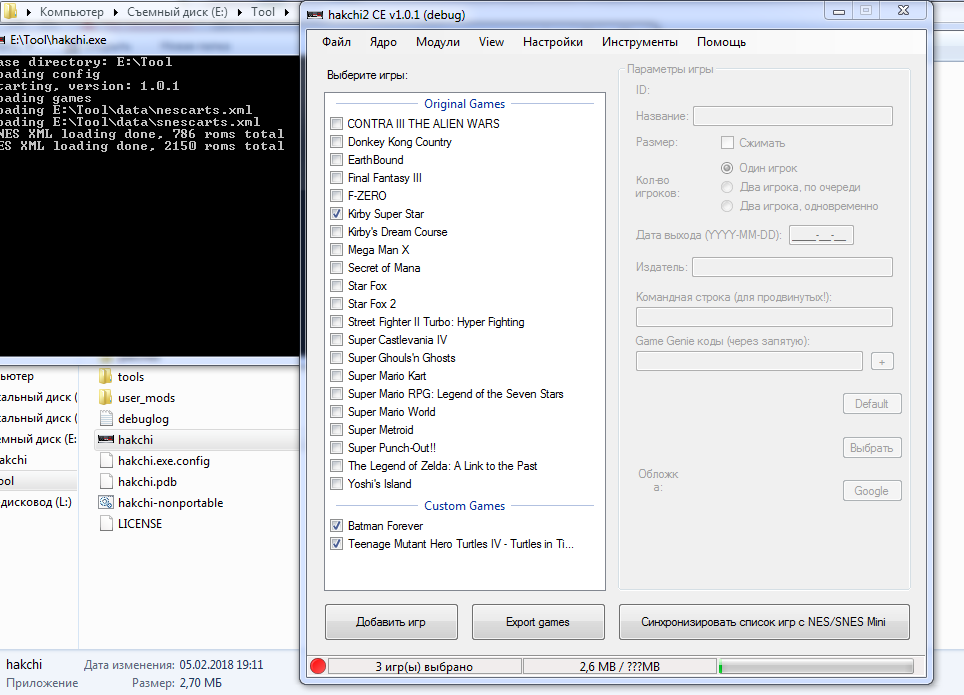
Task: Select the hakchi application icon in Explorer
Action: point(106,439)
